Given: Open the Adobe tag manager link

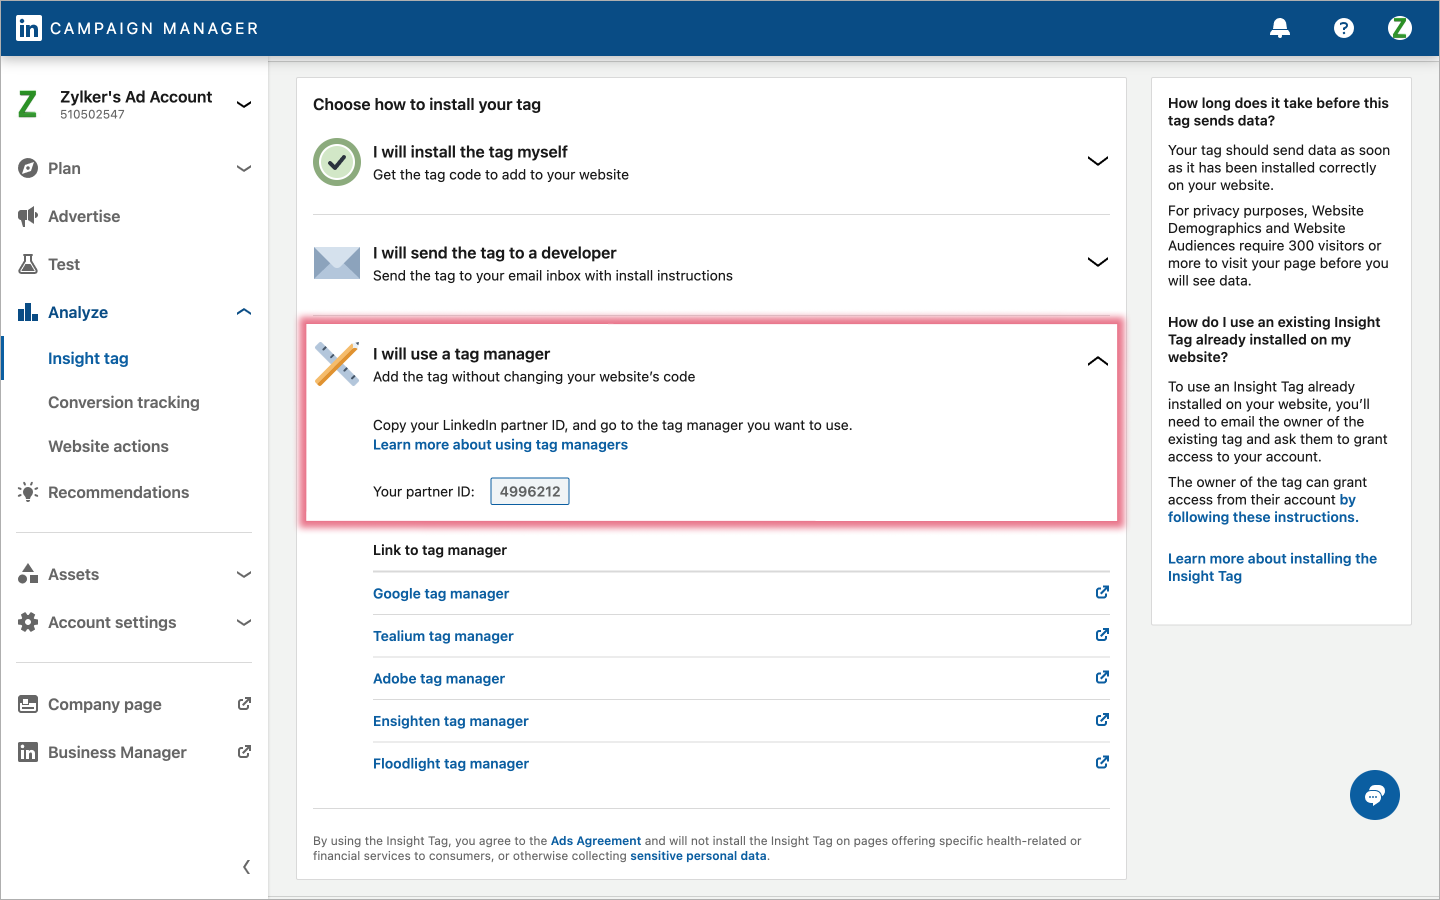Looking at the screenshot, I should pyautogui.click(x=439, y=678).
